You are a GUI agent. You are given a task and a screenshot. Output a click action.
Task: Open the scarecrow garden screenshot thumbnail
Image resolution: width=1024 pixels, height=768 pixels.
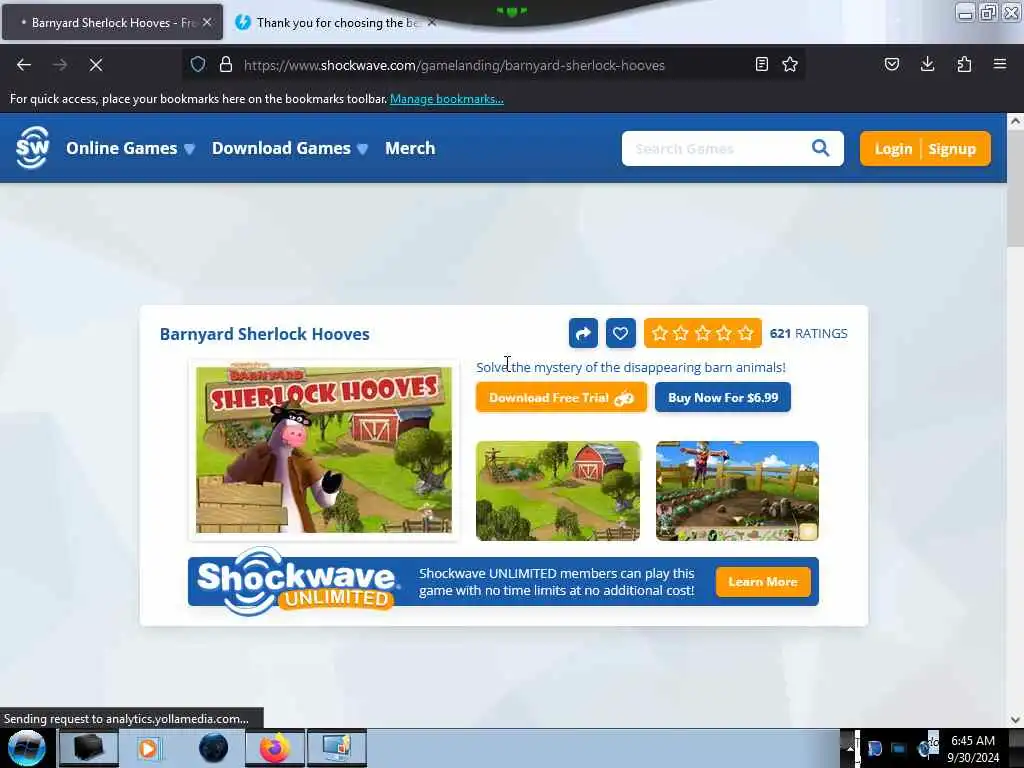click(x=737, y=491)
